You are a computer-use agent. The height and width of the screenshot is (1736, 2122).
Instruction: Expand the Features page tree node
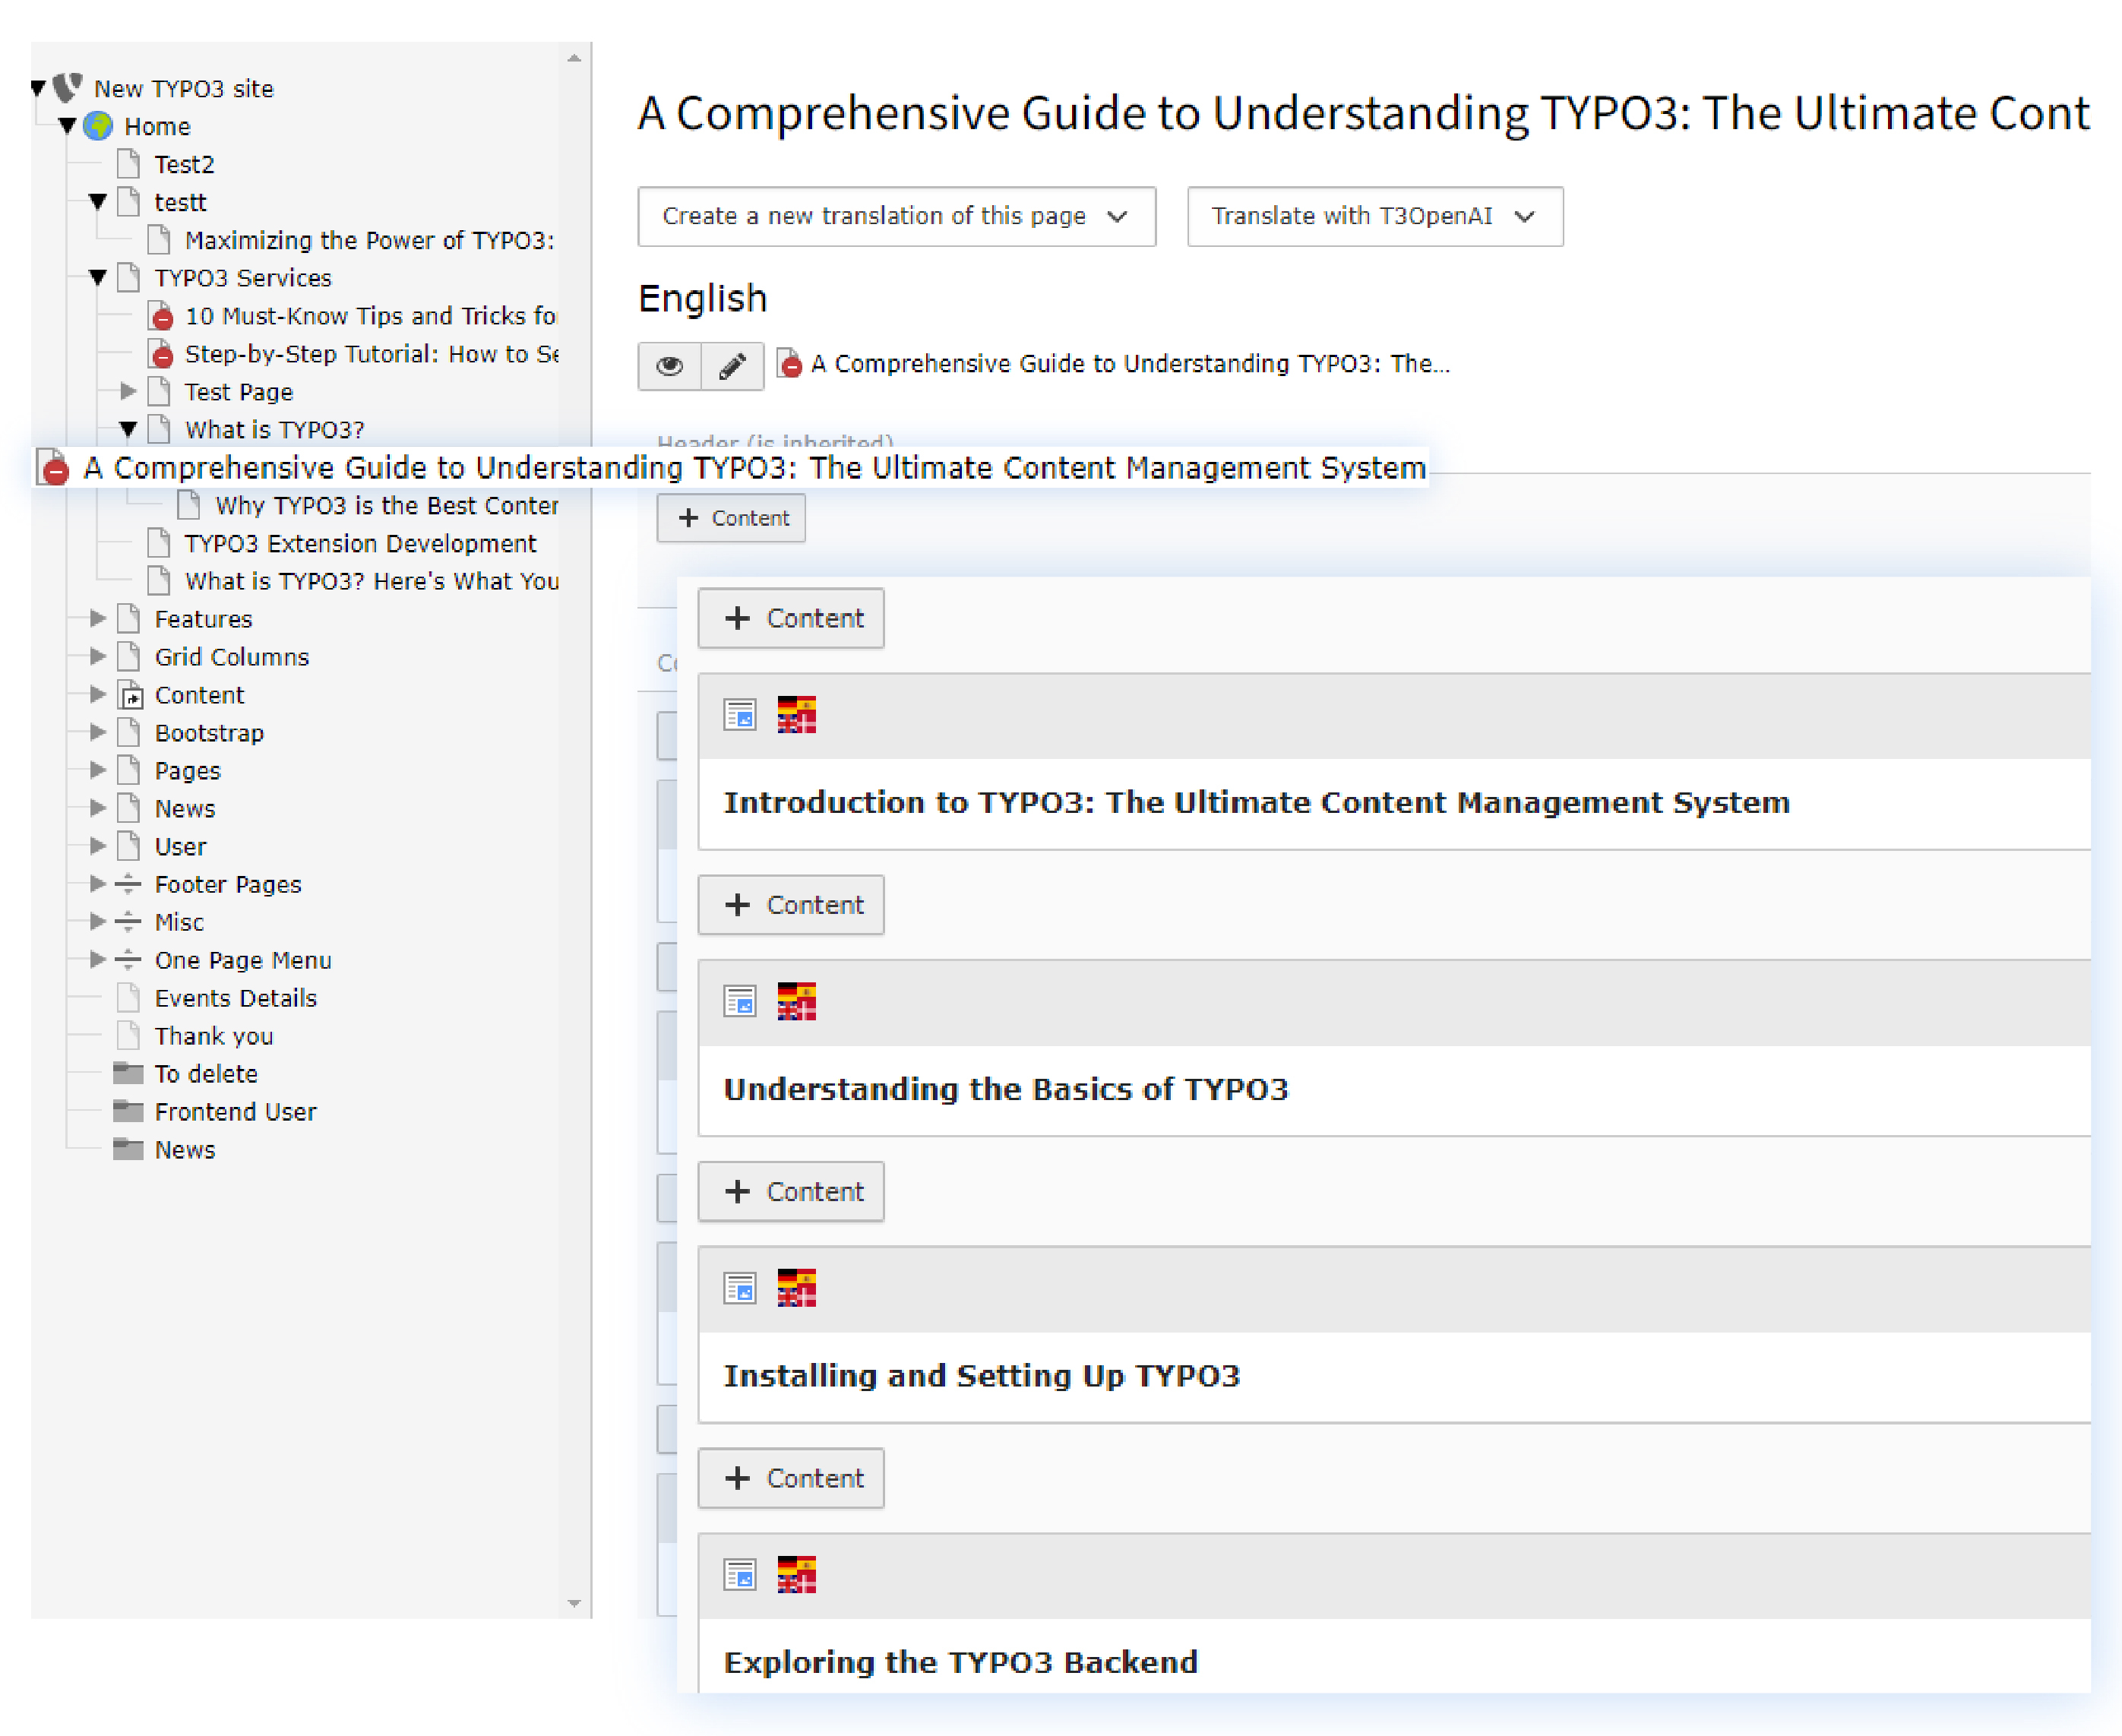97,619
